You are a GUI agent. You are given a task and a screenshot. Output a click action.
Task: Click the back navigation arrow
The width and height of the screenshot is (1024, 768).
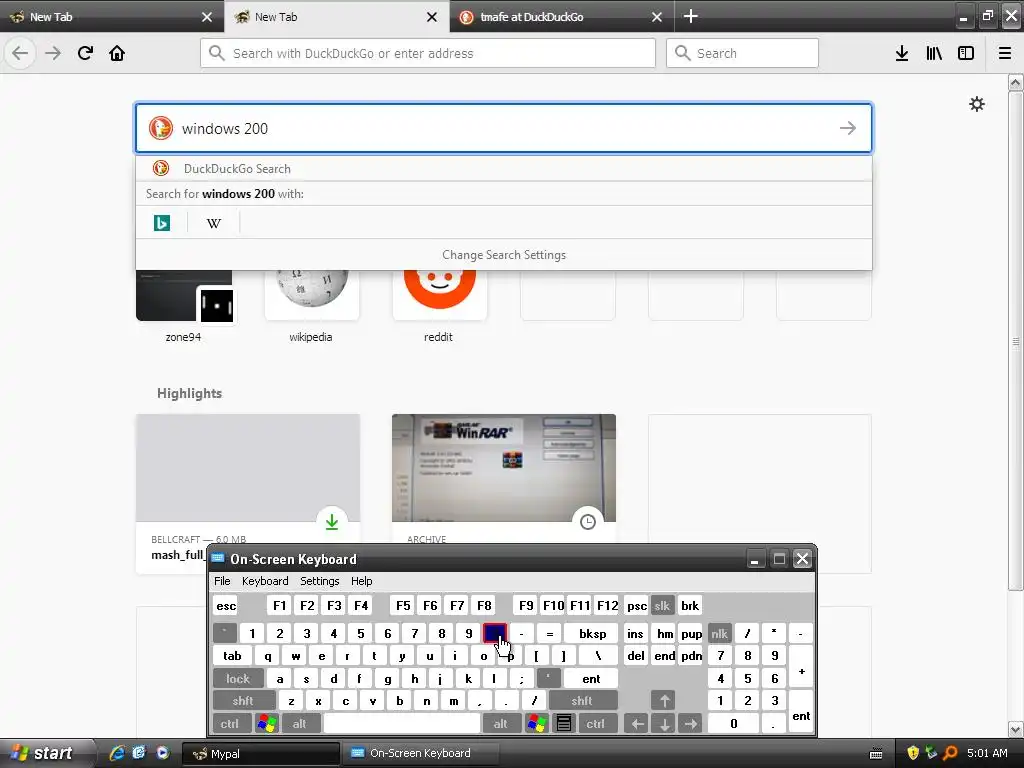[20, 53]
